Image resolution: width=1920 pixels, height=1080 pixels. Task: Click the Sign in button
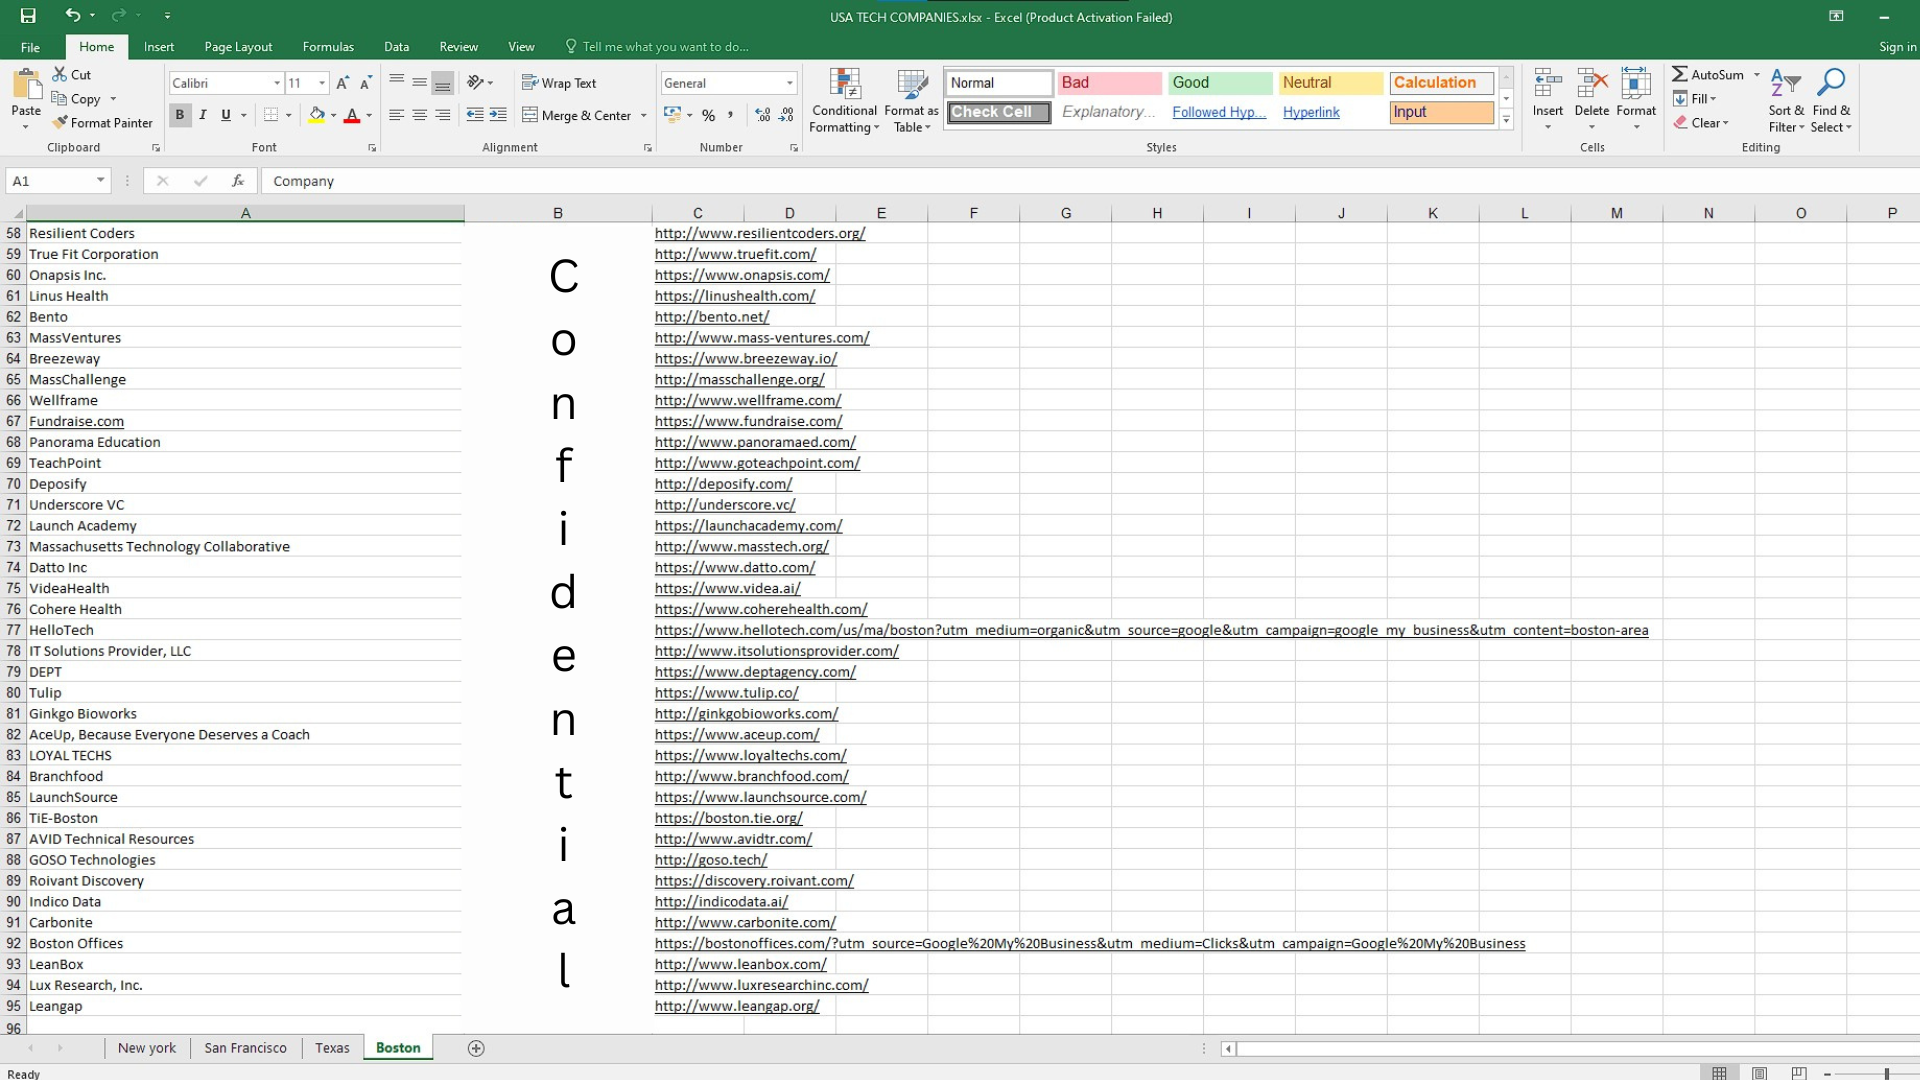(x=1897, y=47)
